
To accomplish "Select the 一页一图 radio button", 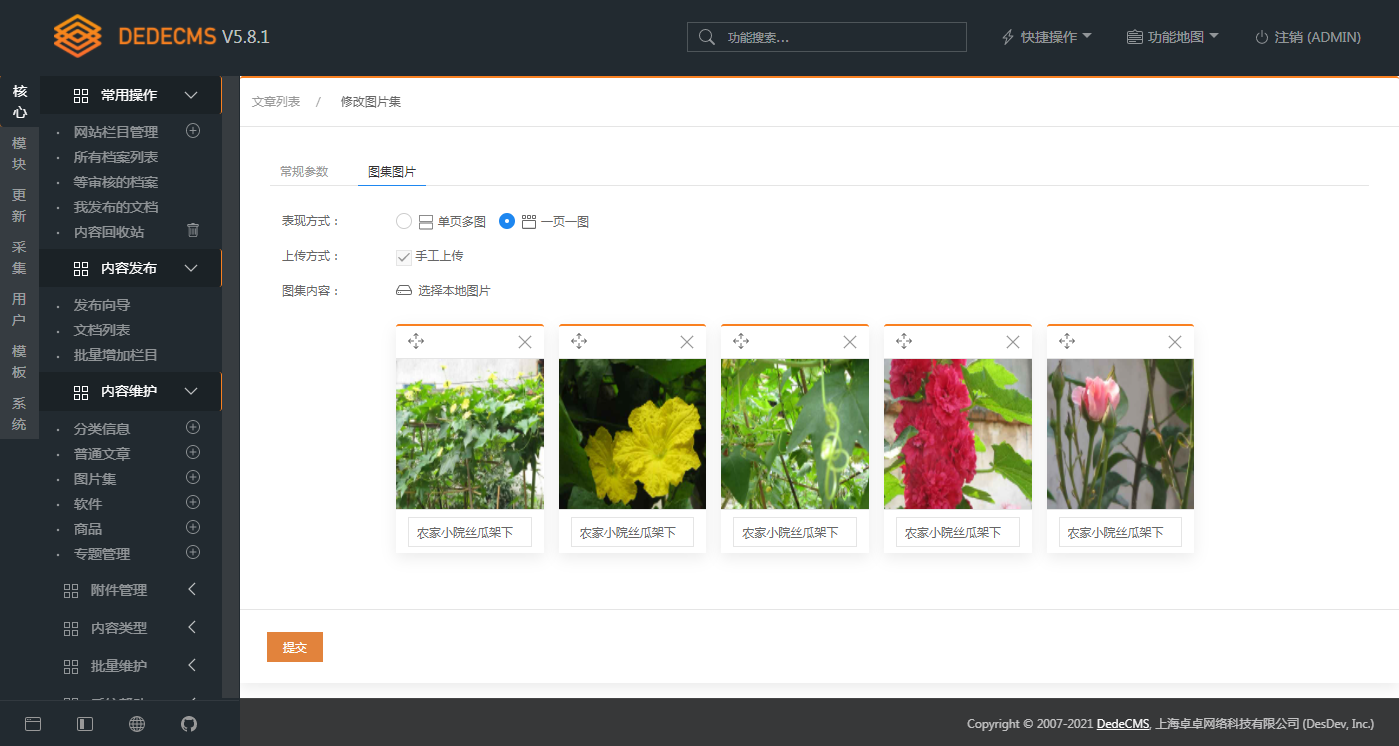I will [x=506, y=221].
